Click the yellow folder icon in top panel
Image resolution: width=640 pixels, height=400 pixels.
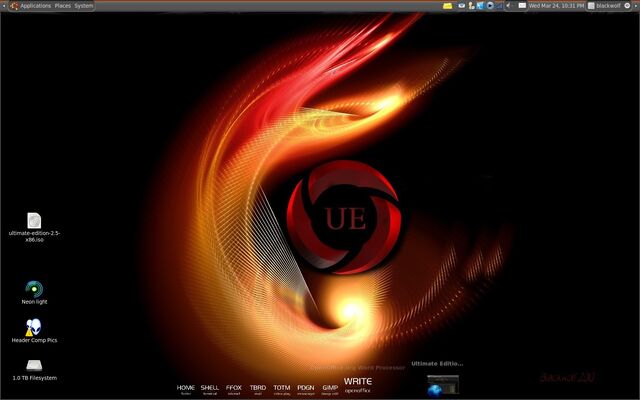pos(448,6)
